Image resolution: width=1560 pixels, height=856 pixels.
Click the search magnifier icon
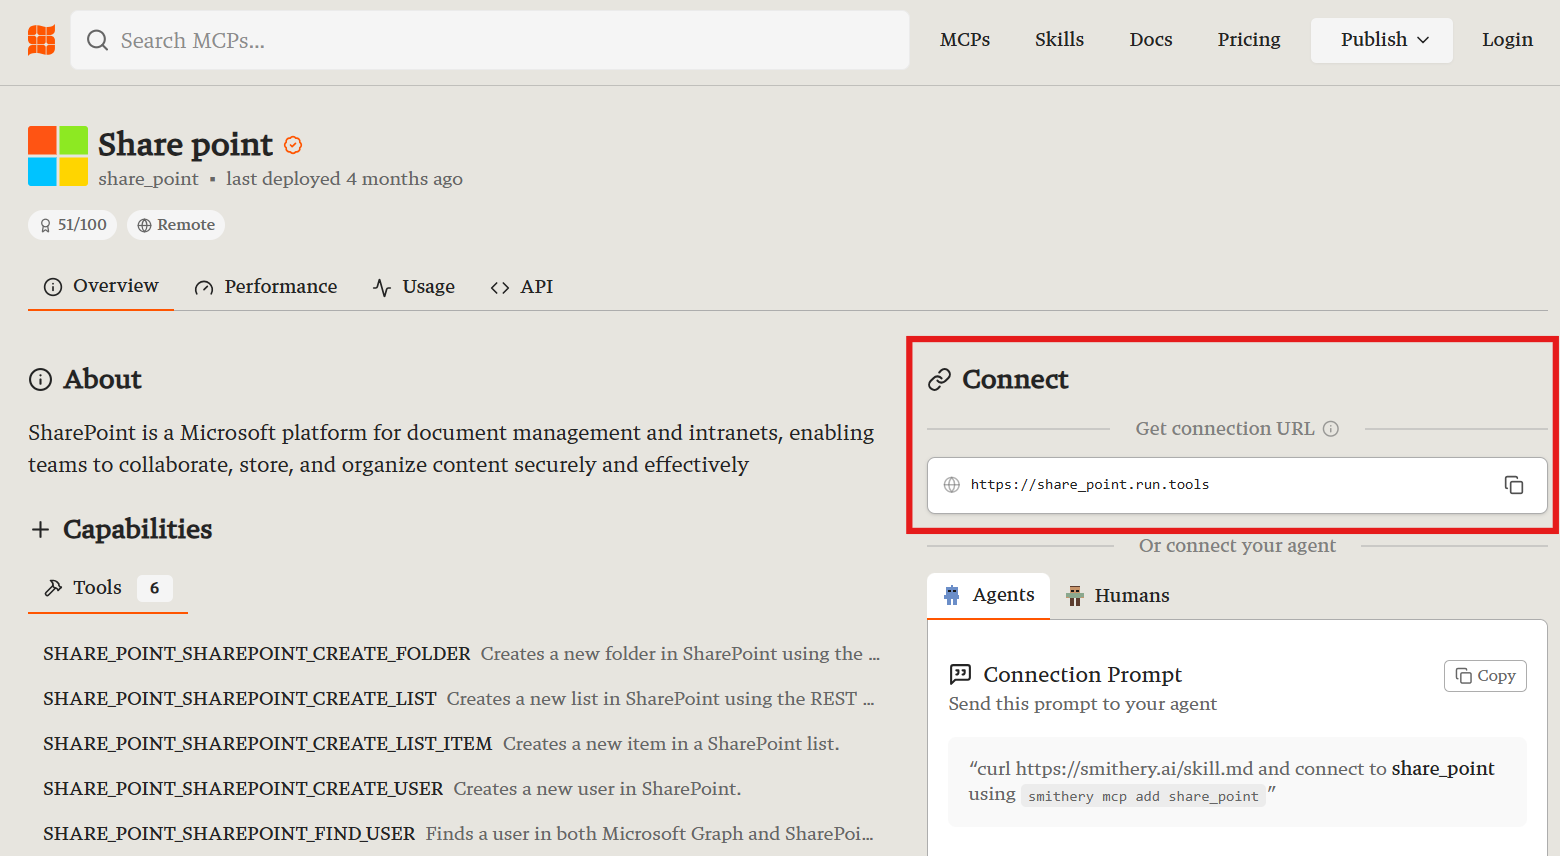point(97,40)
